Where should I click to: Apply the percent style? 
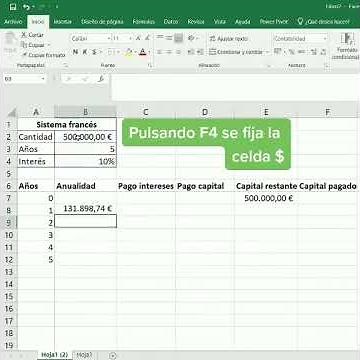[x=291, y=52]
